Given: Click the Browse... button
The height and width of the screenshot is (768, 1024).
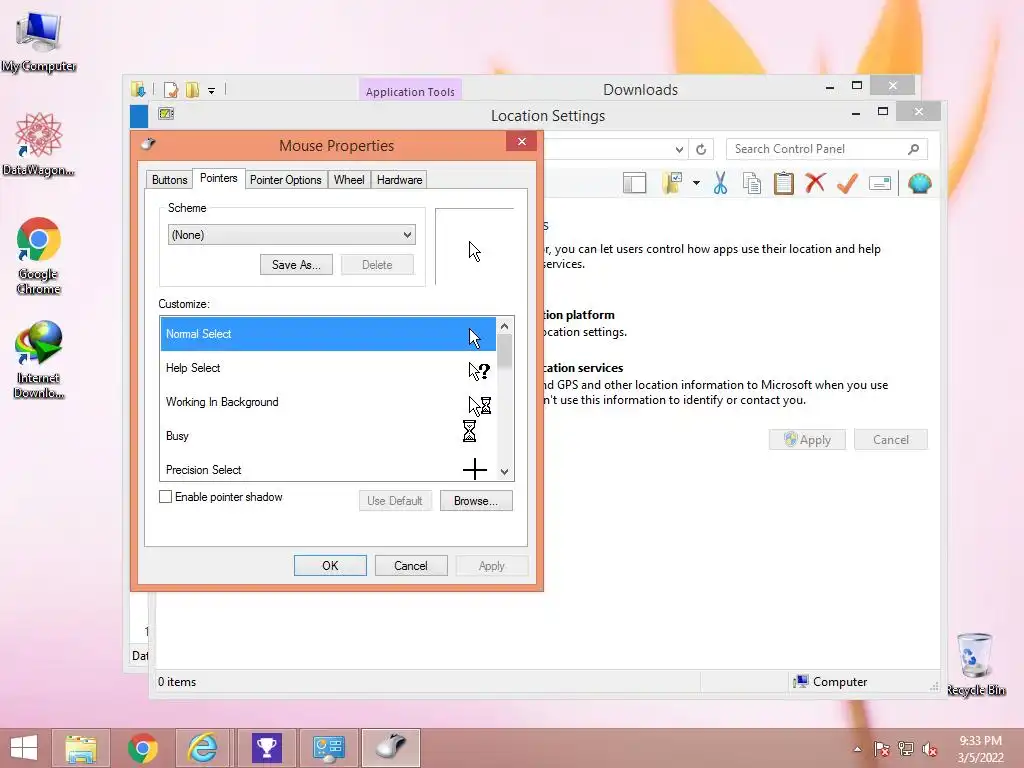Looking at the screenshot, I should (476, 501).
